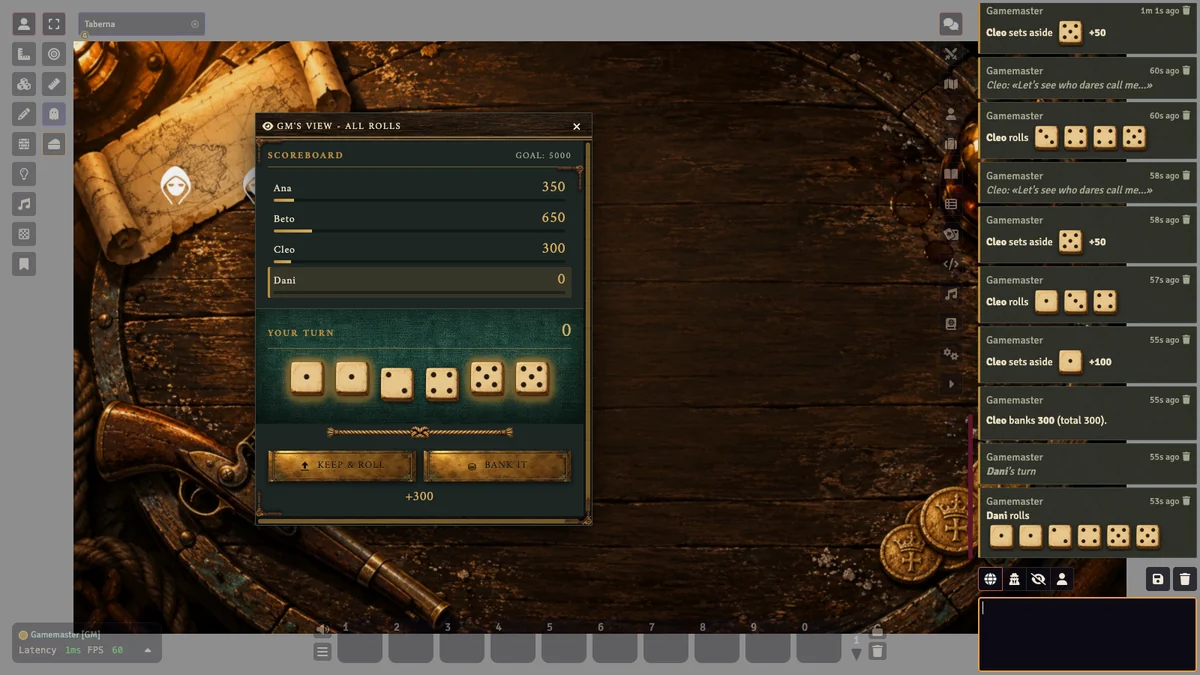Delete the "Cleo banks 300" chat message

pyautogui.click(x=1186, y=400)
